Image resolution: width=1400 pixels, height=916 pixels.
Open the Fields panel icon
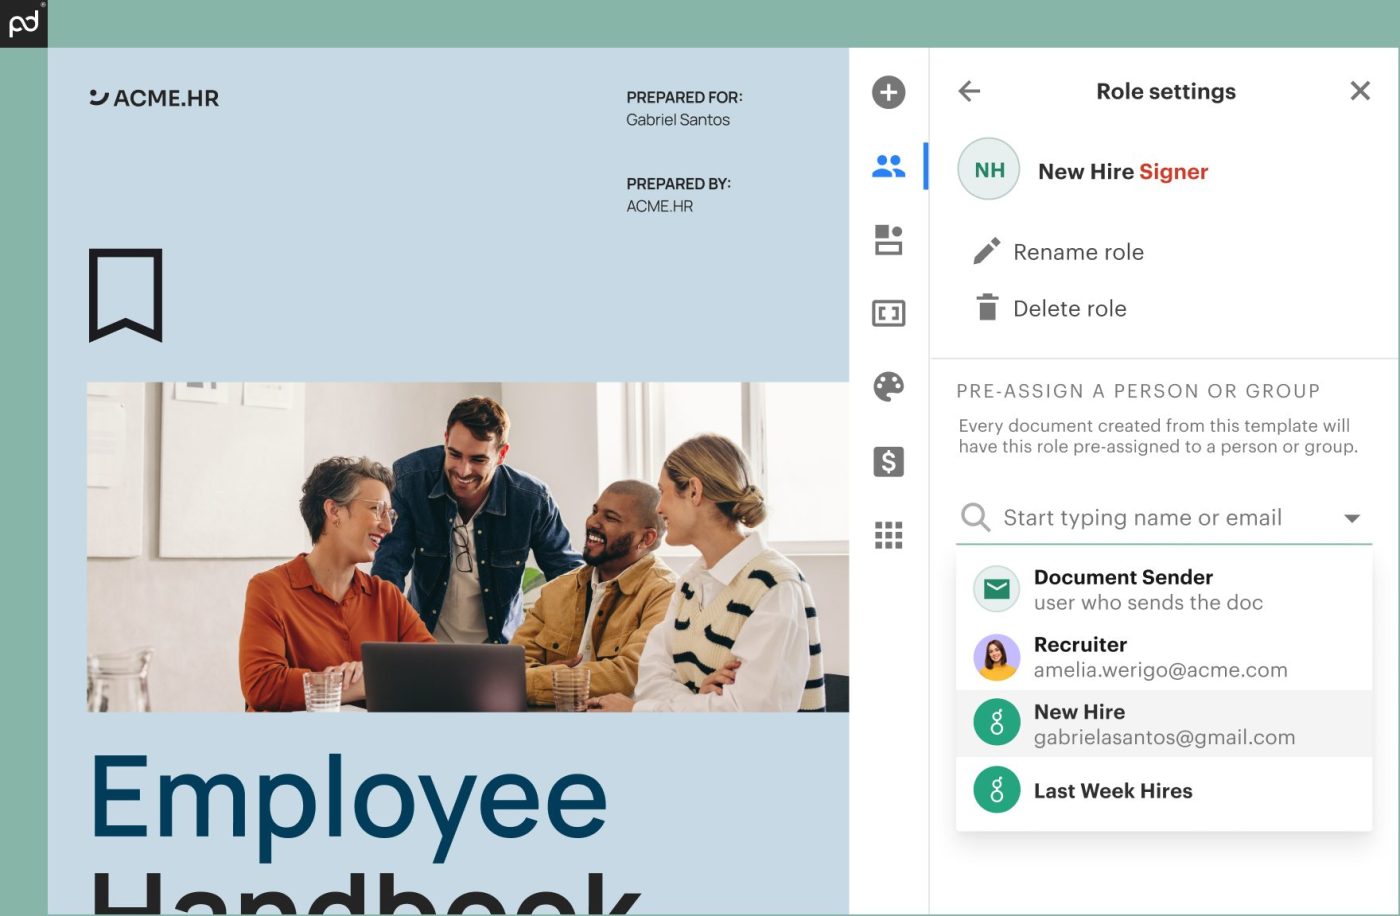click(888, 313)
